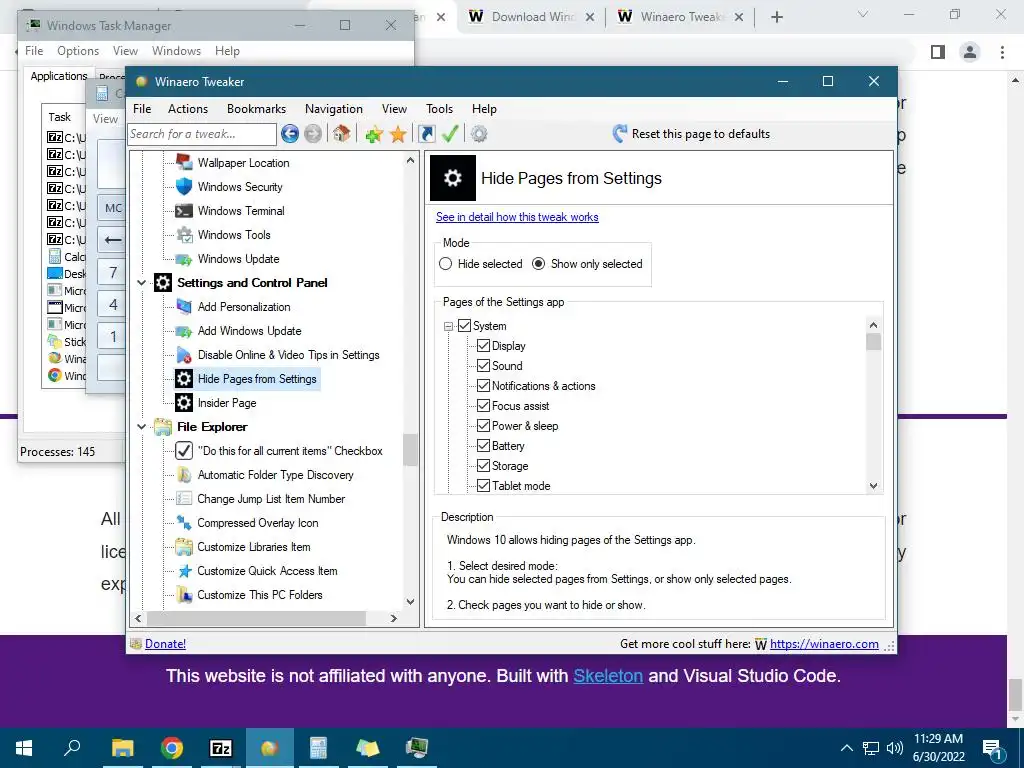Open See in detail how this tweak works link
The width and height of the screenshot is (1024, 768).
[517, 217]
